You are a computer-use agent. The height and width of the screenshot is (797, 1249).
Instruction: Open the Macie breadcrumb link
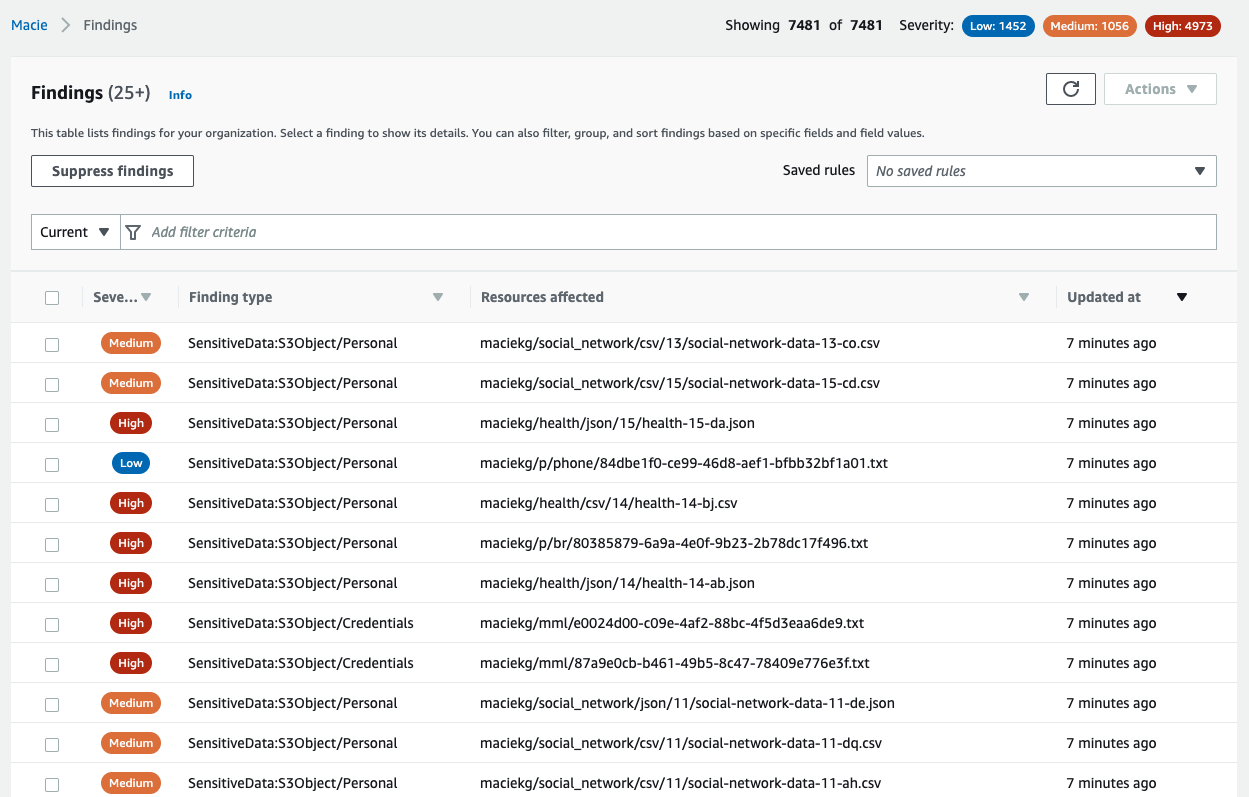pos(29,25)
